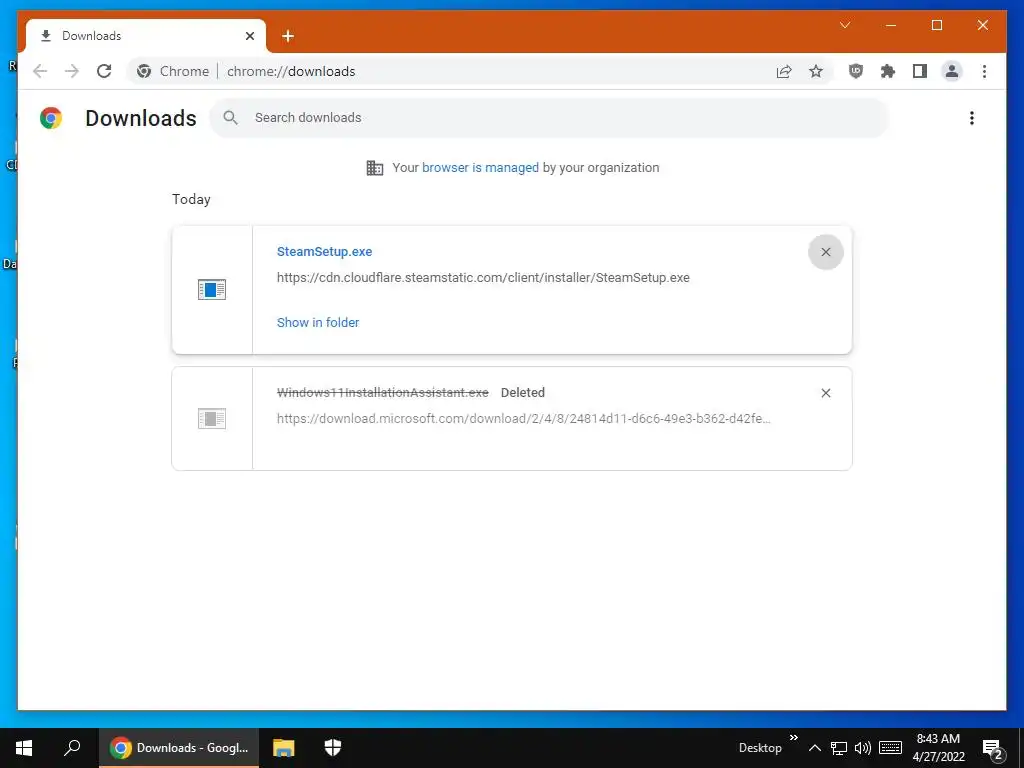
Task: Remove deleted Windows11InstallationAssistant.exe entry
Action: coord(825,392)
